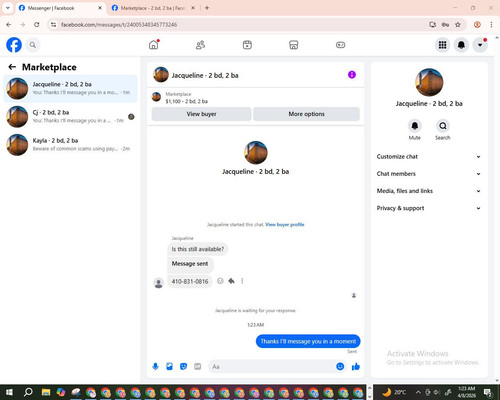Open the taskbar clock showing 1:23 AM
This screenshot has width=500, height=400.
(466, 392)
